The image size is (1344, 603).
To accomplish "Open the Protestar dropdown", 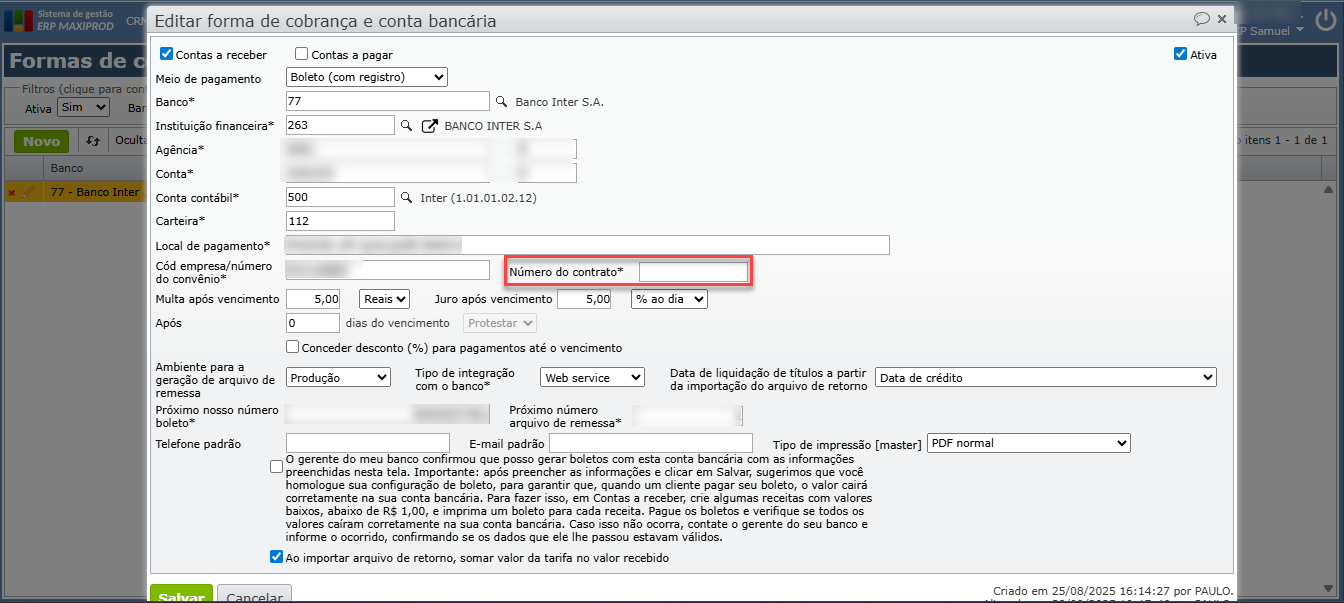I will [501, 323].
